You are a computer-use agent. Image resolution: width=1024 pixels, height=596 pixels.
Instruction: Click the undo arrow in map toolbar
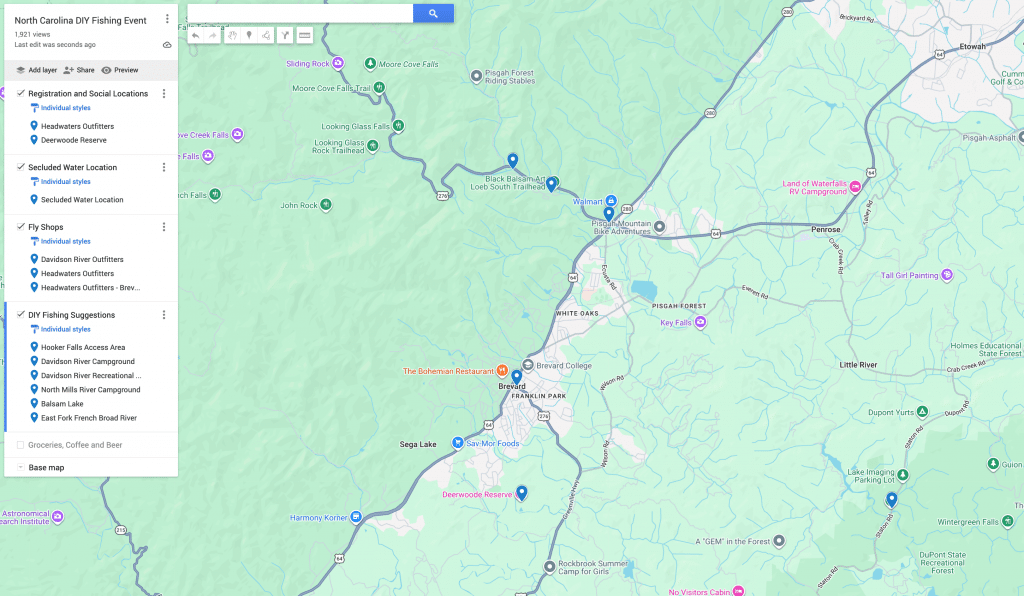(195, 35)
